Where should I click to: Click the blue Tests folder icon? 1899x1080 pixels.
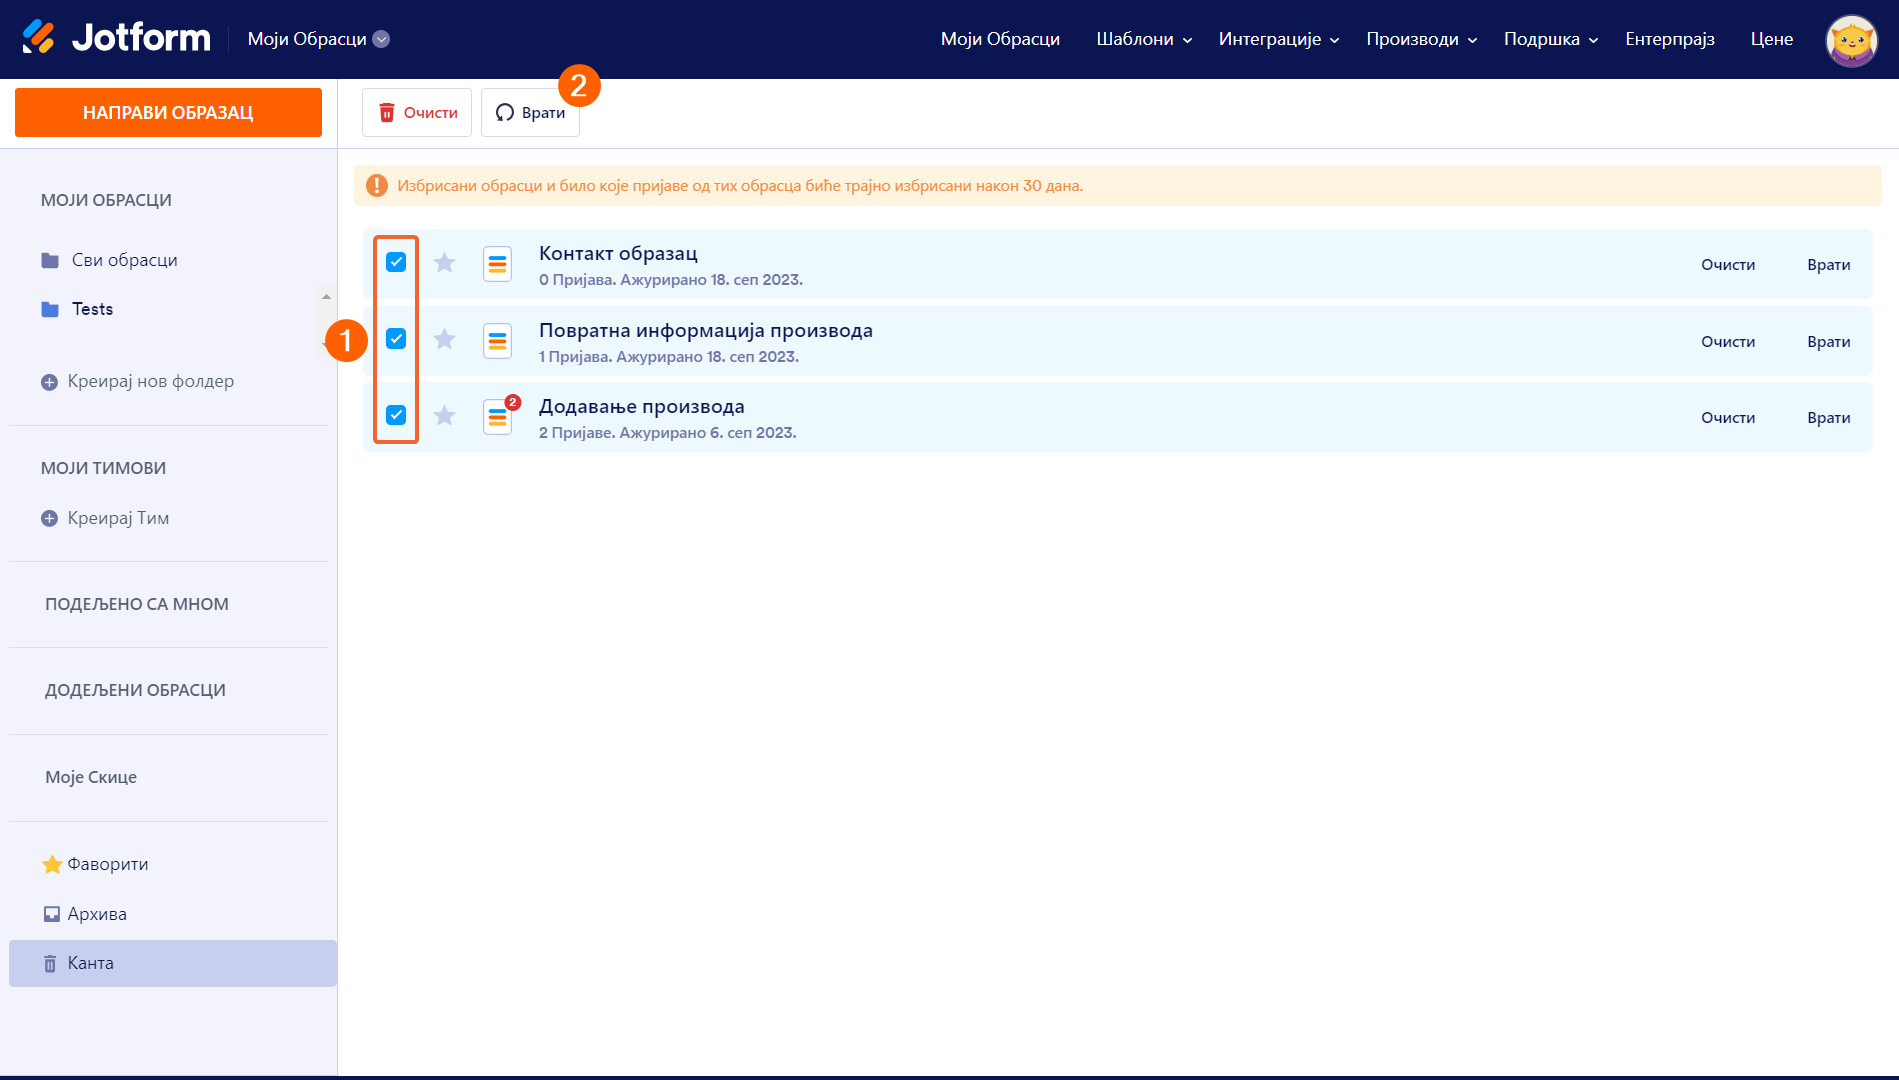pyautogui.click(x=50, y=310)
